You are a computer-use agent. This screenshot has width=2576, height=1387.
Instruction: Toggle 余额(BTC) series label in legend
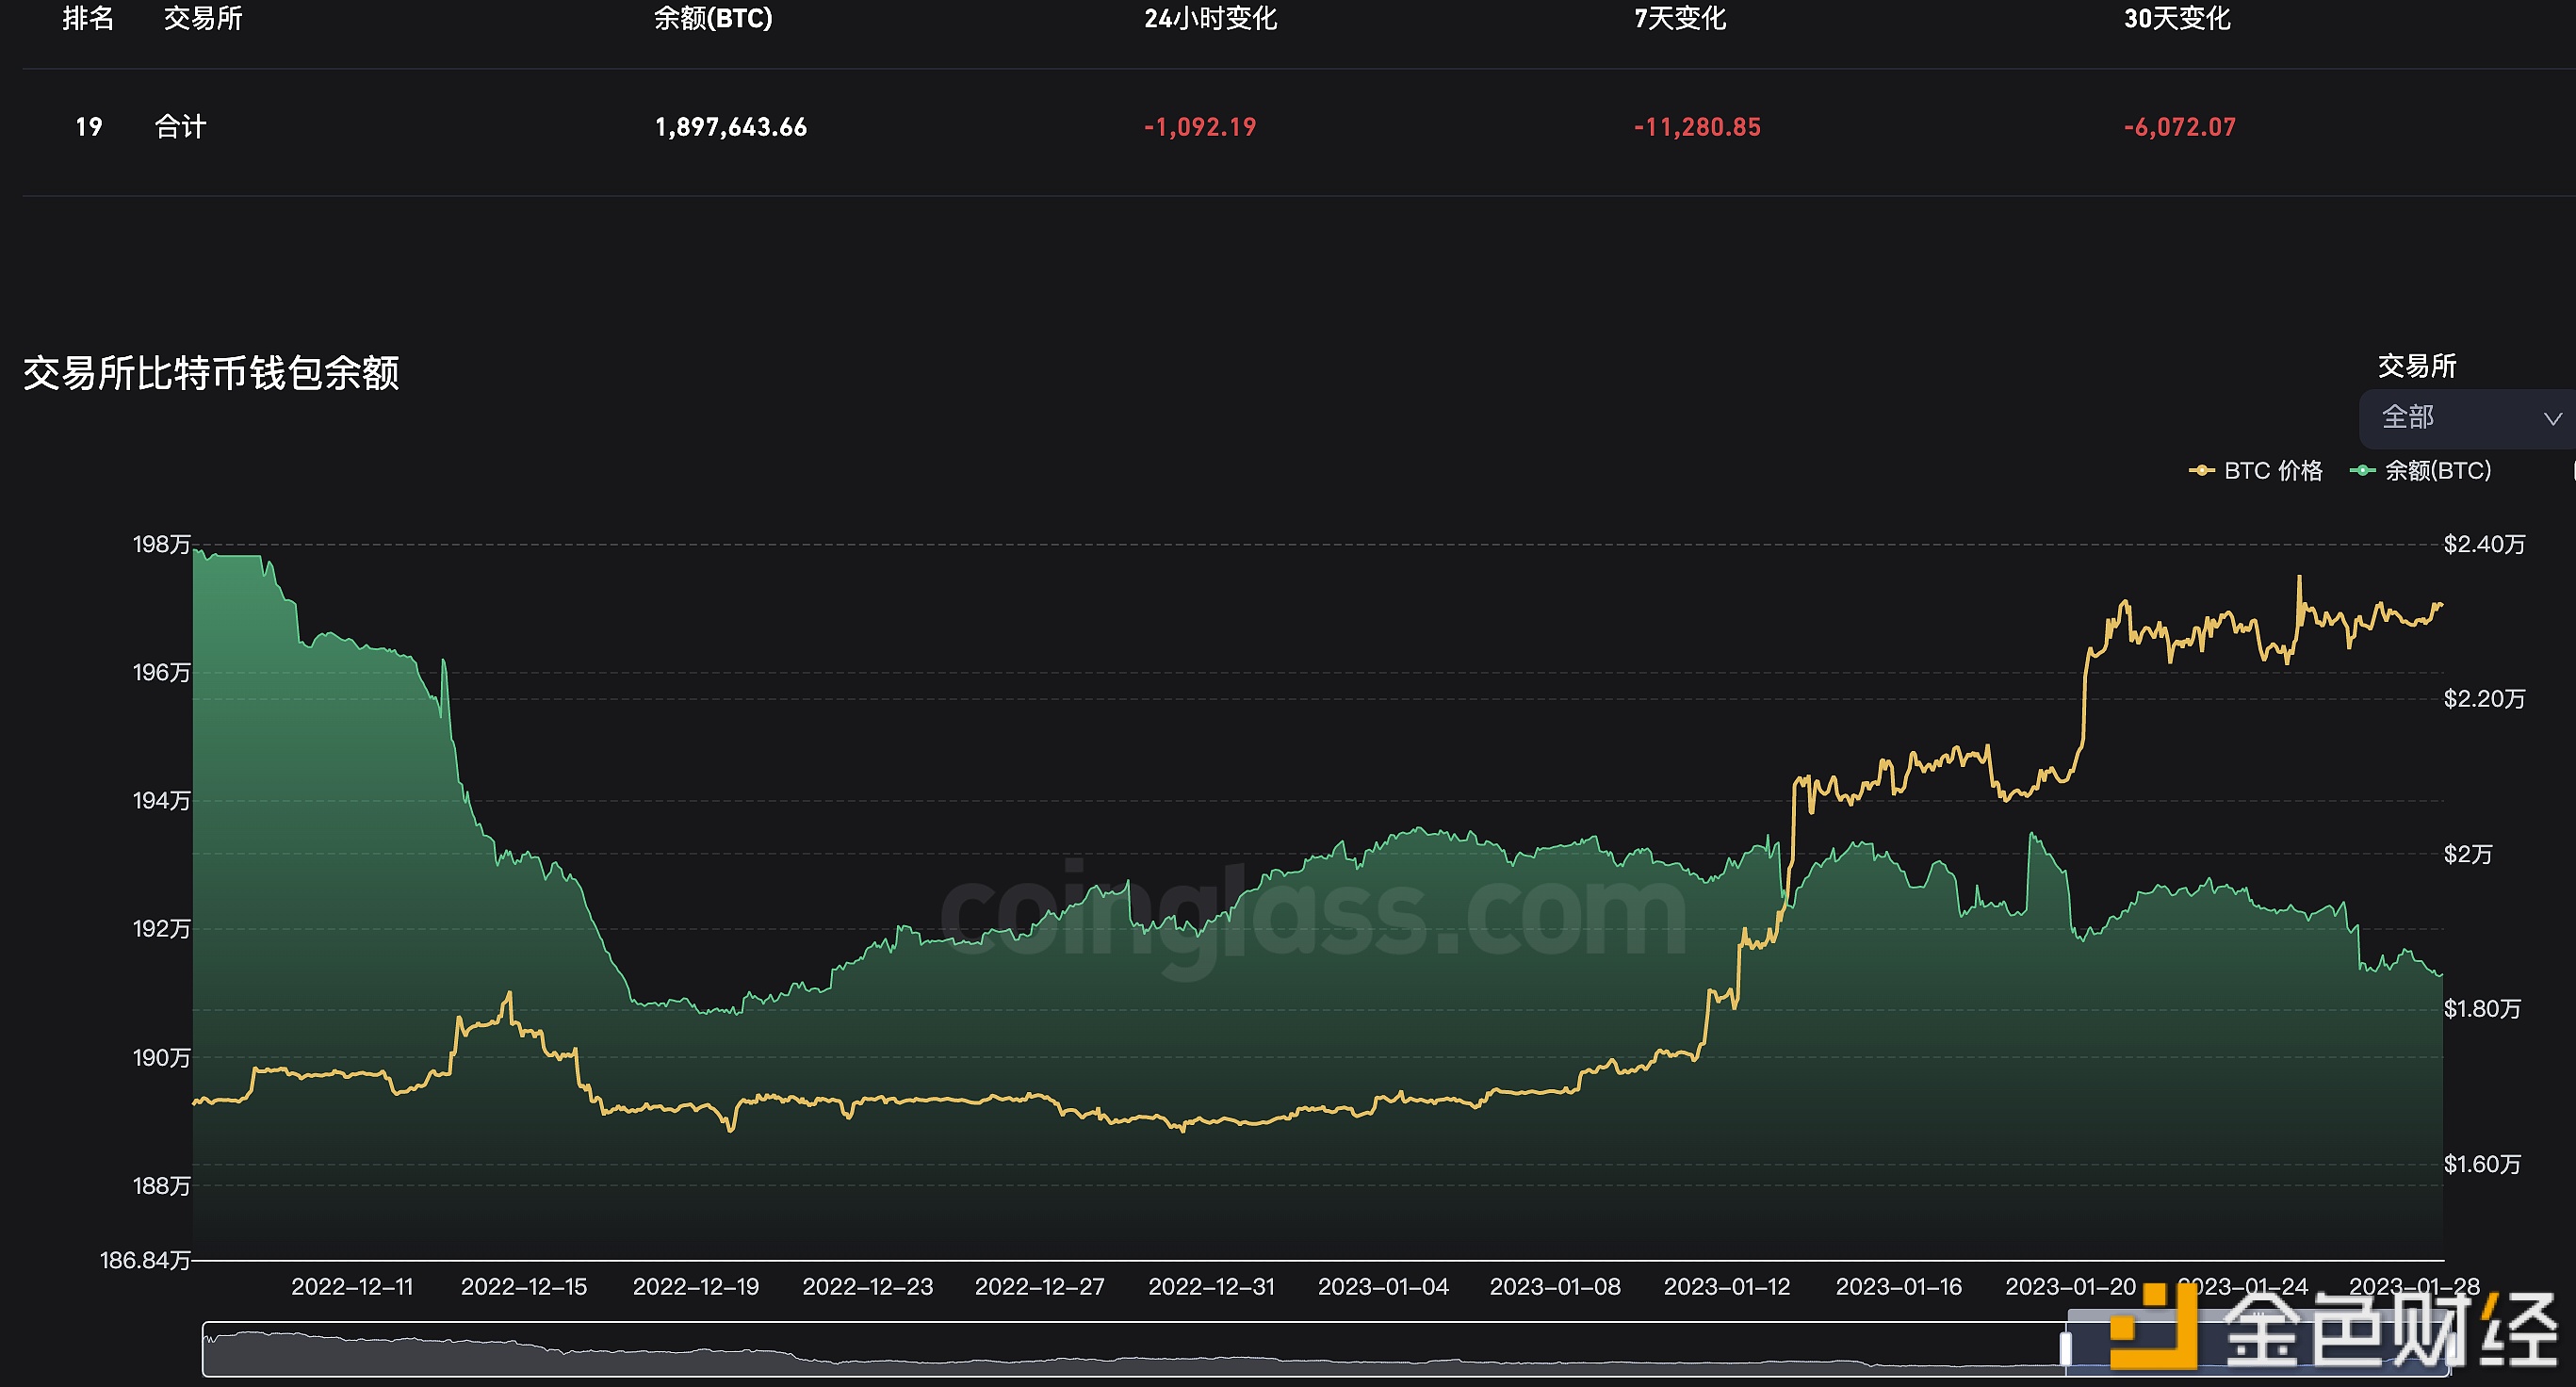[x=2437, y=470]
